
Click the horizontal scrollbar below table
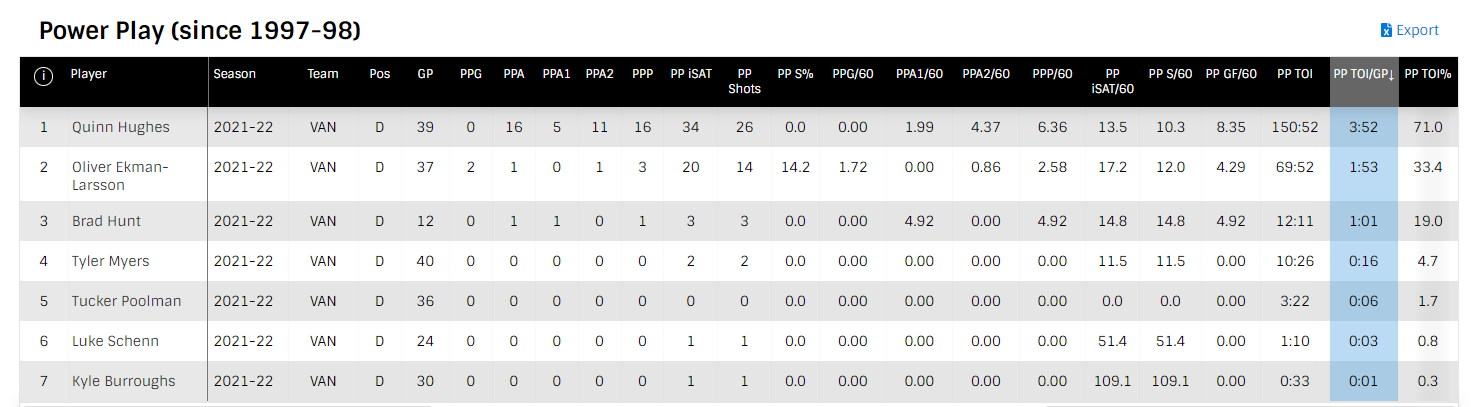(x=735, y=404)
